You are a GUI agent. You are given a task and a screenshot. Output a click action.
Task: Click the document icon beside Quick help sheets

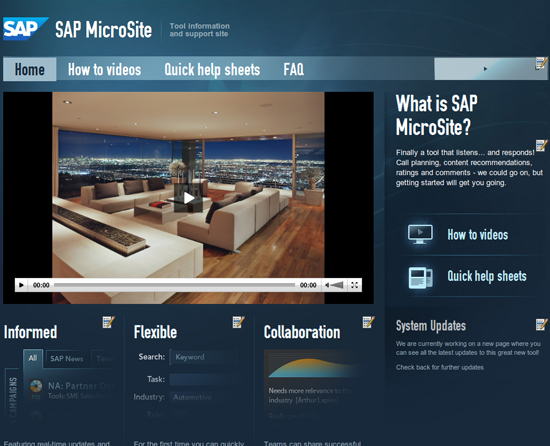tap(421, 277)
